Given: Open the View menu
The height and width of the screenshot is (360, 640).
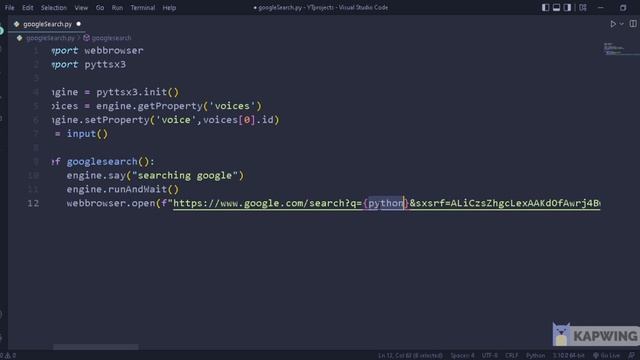Looking at the screenshot, I should (81, 7).
